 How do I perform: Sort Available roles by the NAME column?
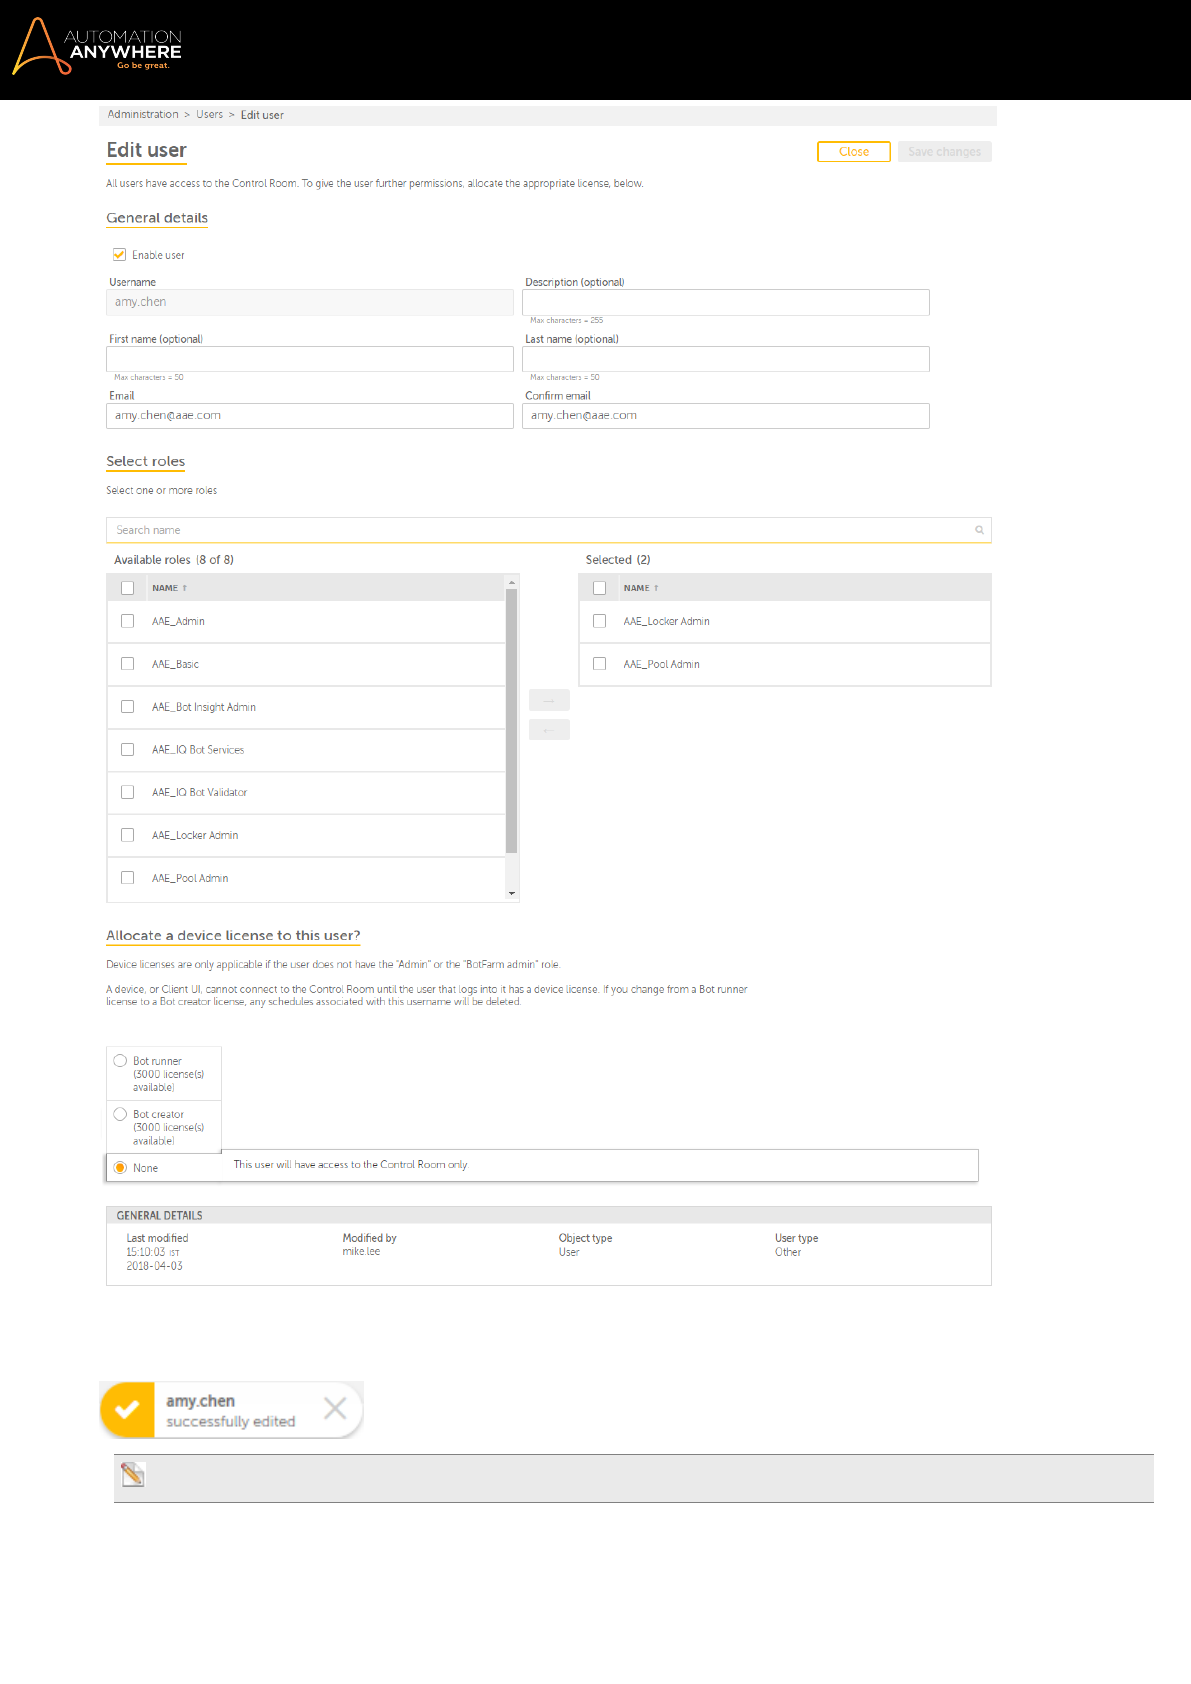pyautogui.click(x=166, y=588)
